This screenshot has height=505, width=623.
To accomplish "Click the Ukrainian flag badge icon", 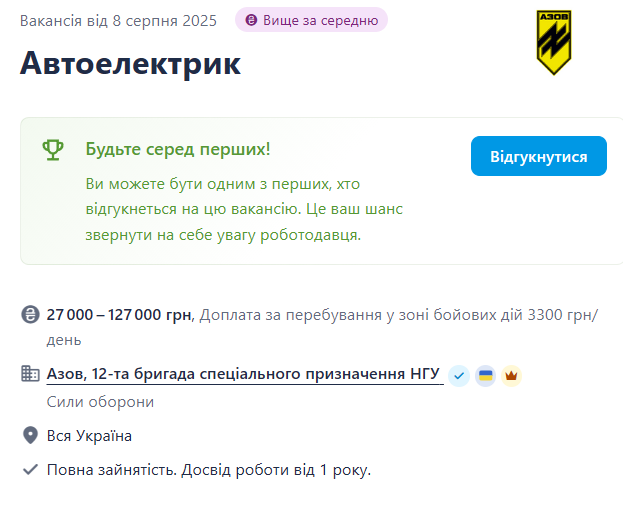I will [x=485, y=375].
